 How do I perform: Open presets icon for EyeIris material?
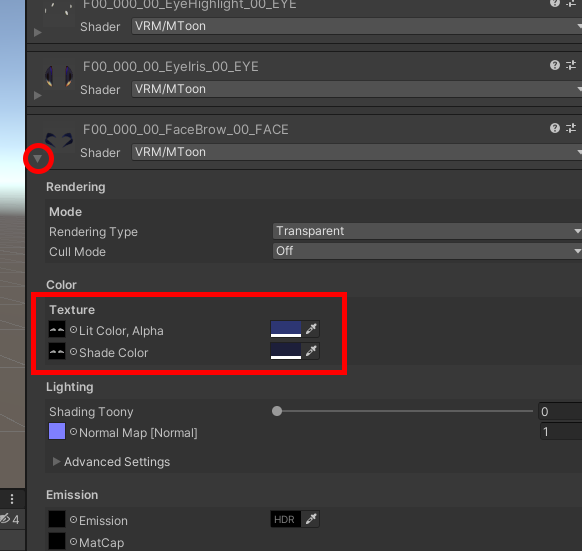point(571,65)
